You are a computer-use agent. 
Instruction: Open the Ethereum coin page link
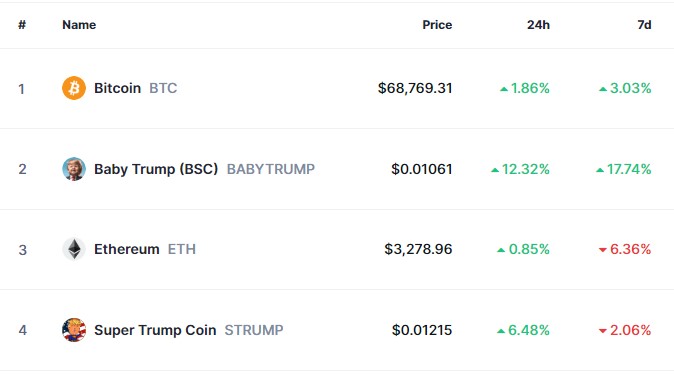coord(127,249)
